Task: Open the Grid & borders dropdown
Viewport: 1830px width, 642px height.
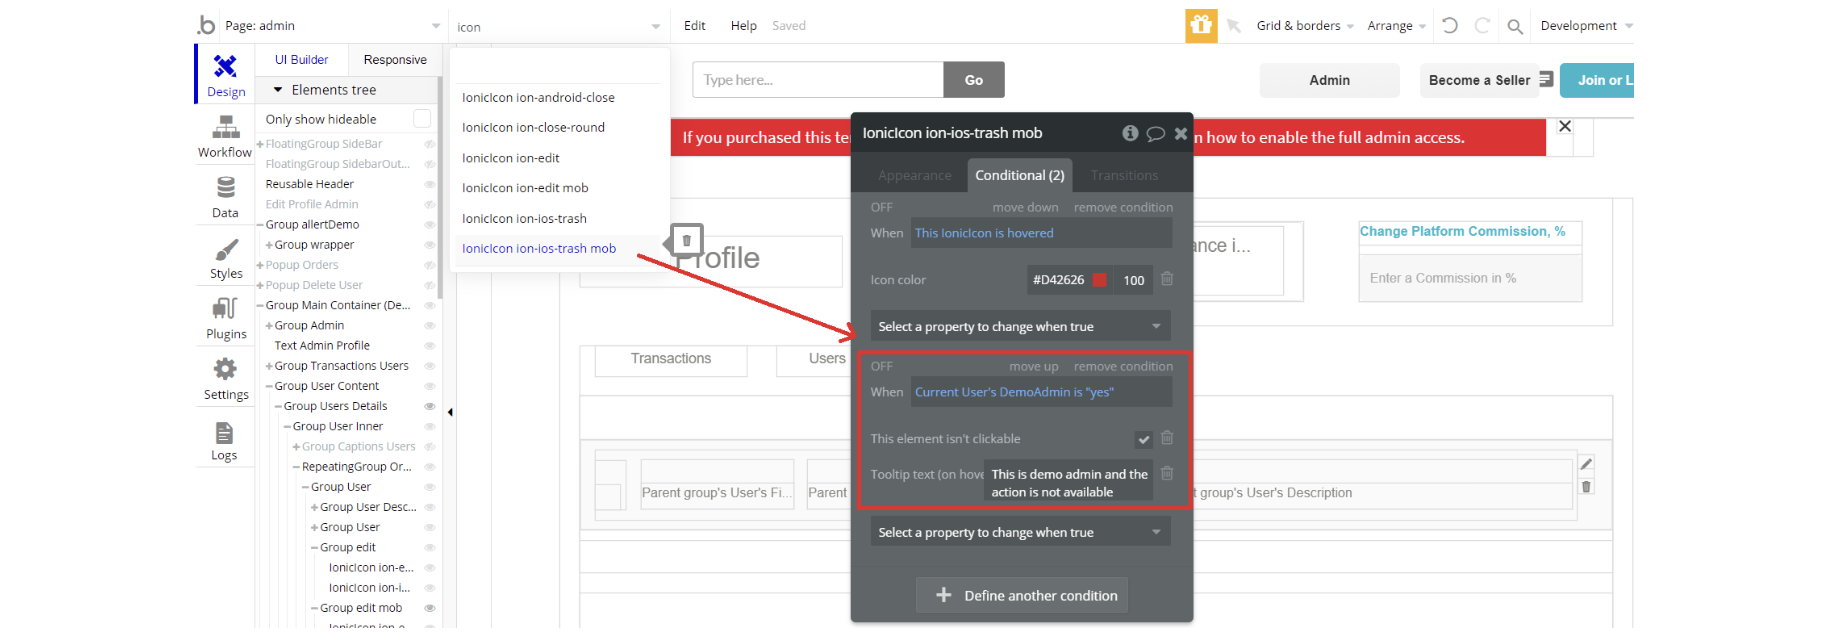Action: pyautogui.click(x=1304, y=26)
